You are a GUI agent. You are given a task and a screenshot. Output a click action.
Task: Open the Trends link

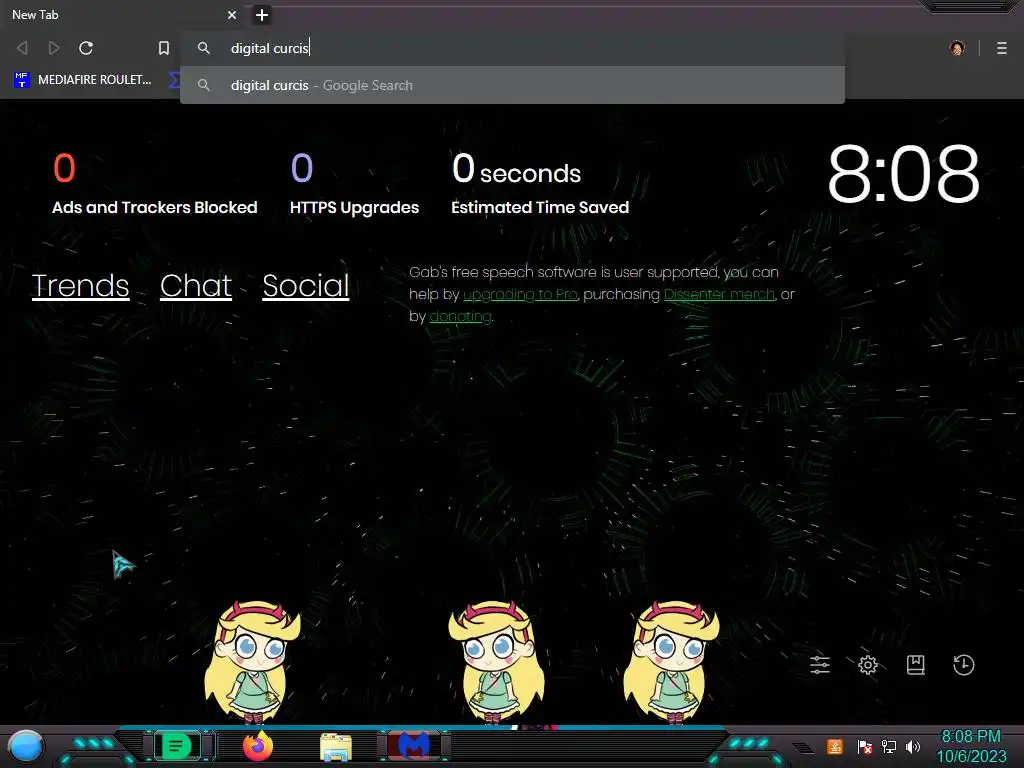pos(80,285)
